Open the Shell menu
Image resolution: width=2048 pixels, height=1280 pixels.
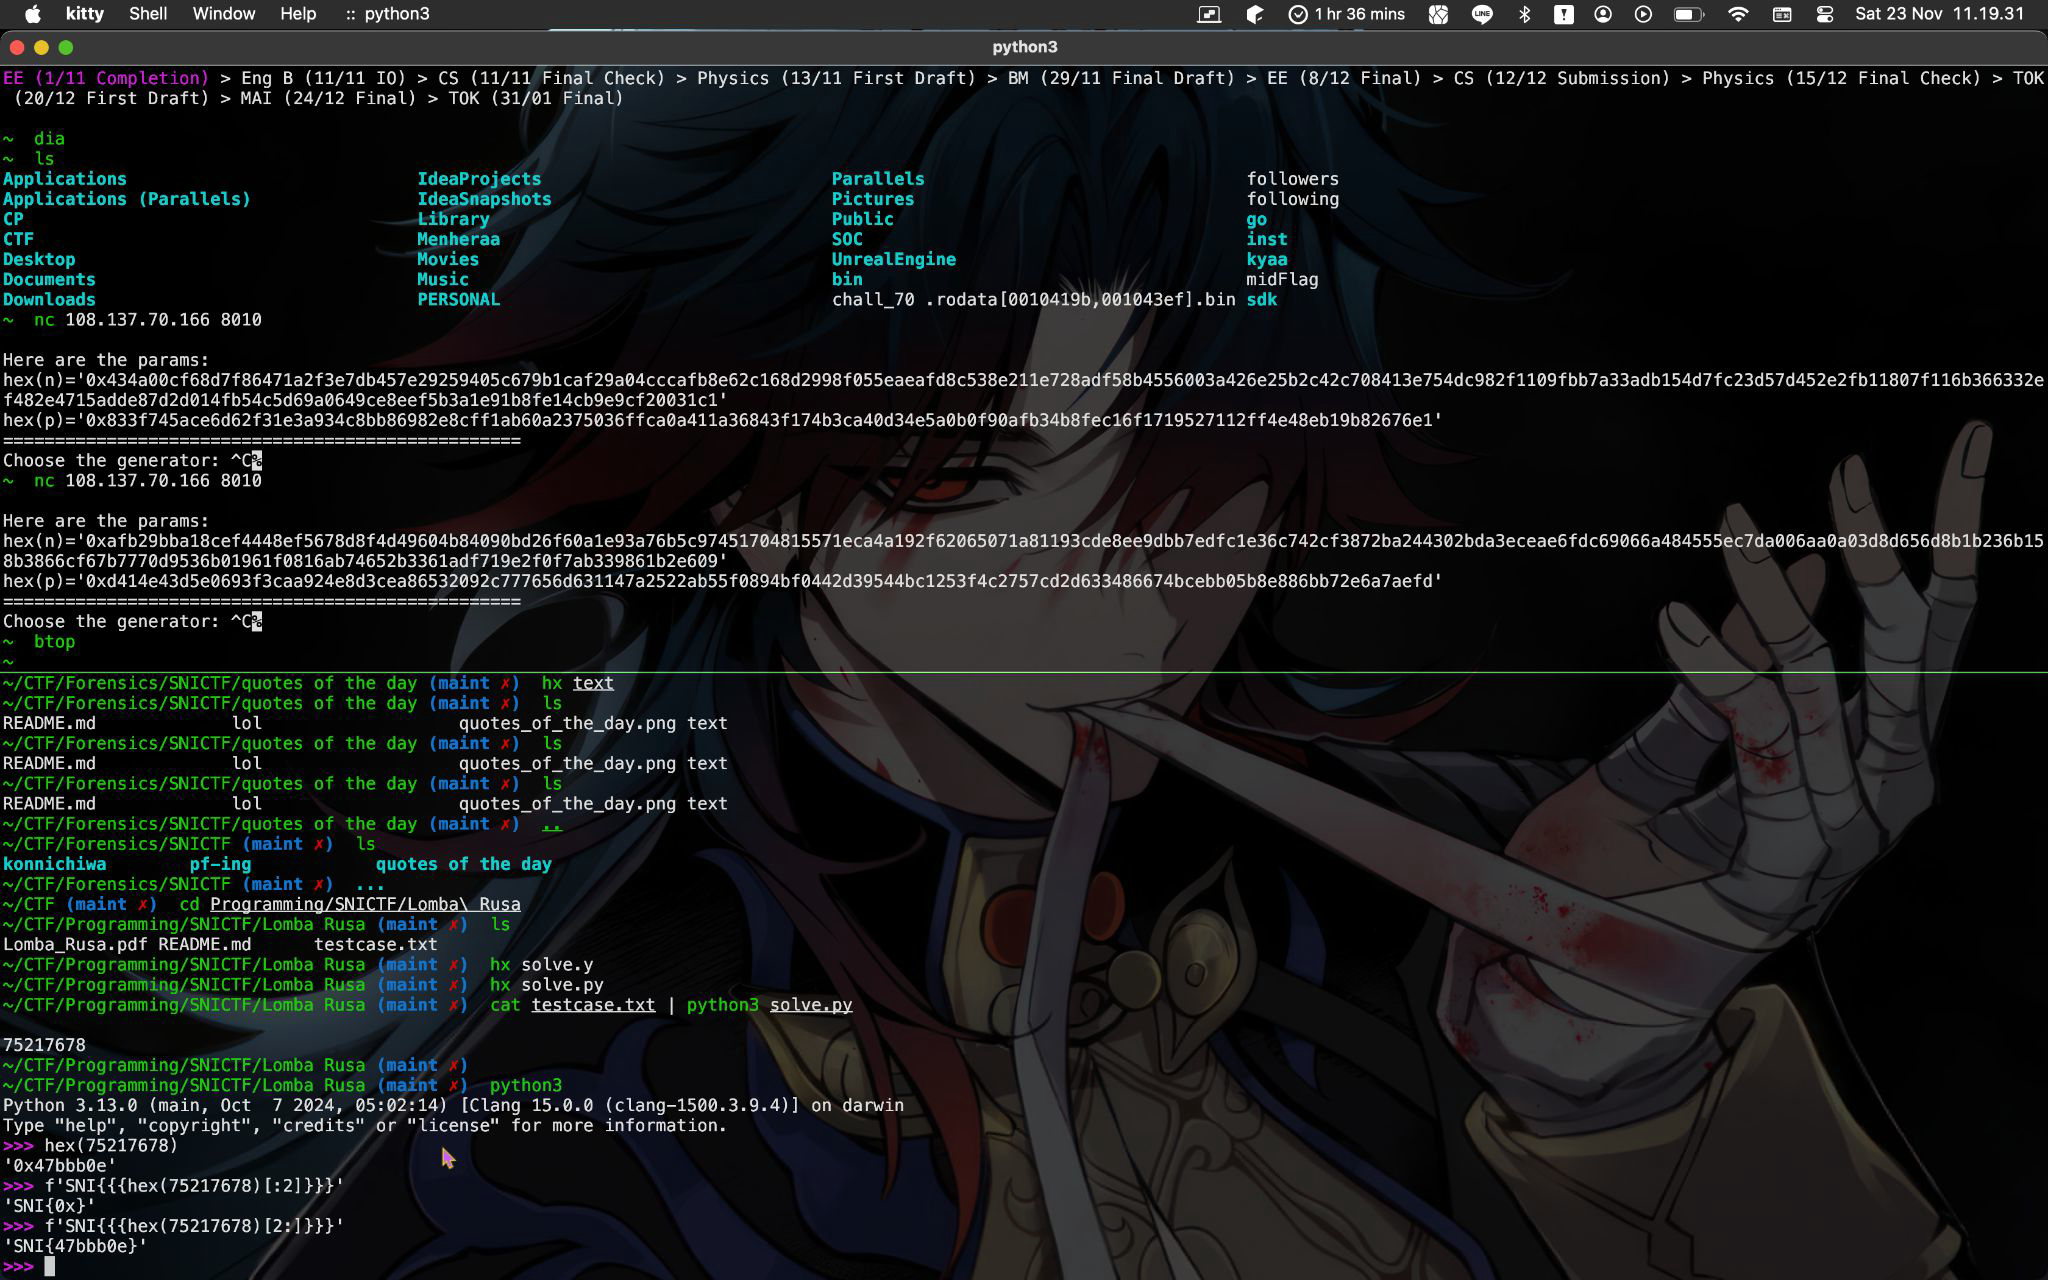click(x=148, y=14)
